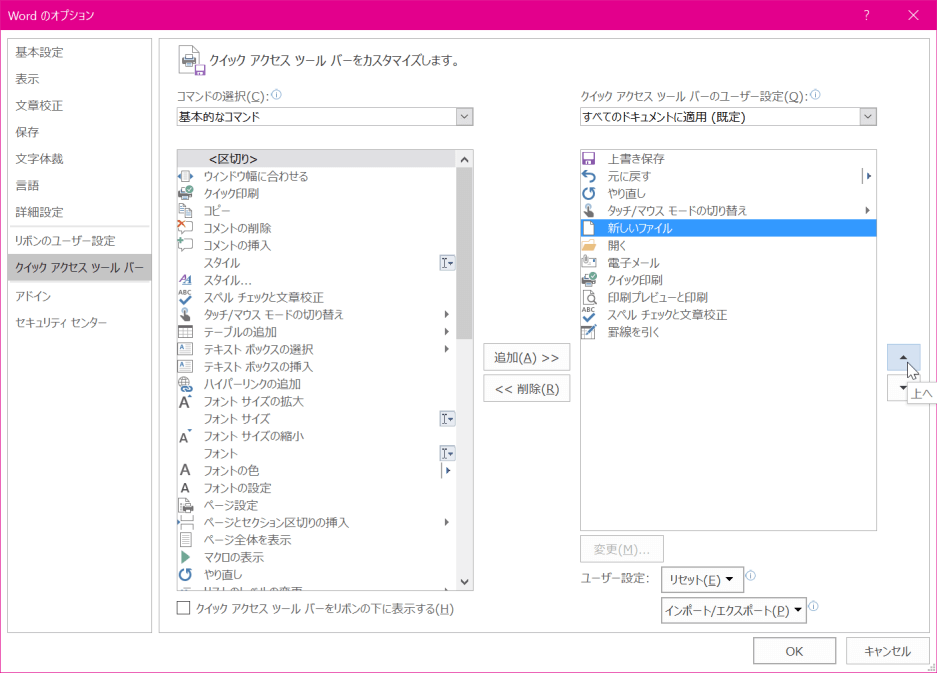
Task: Confirm with the OK button
Action: coord(794,651)
